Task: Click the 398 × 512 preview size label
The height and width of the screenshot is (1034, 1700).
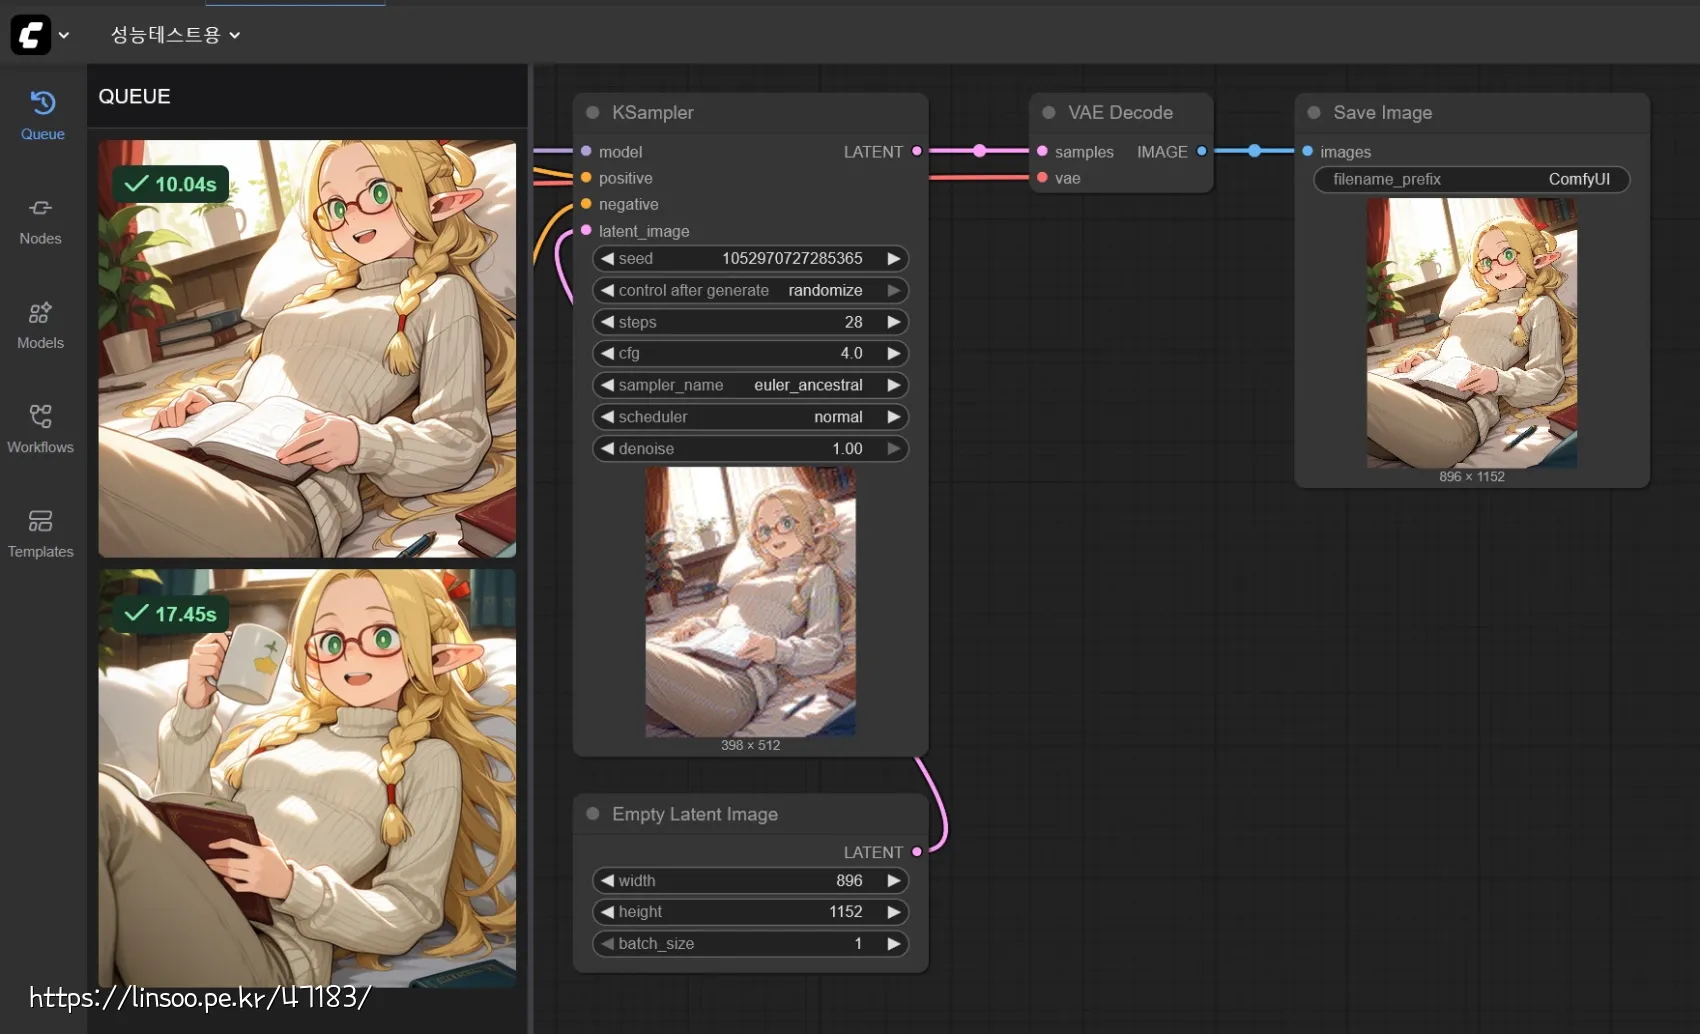Action: 750,745
